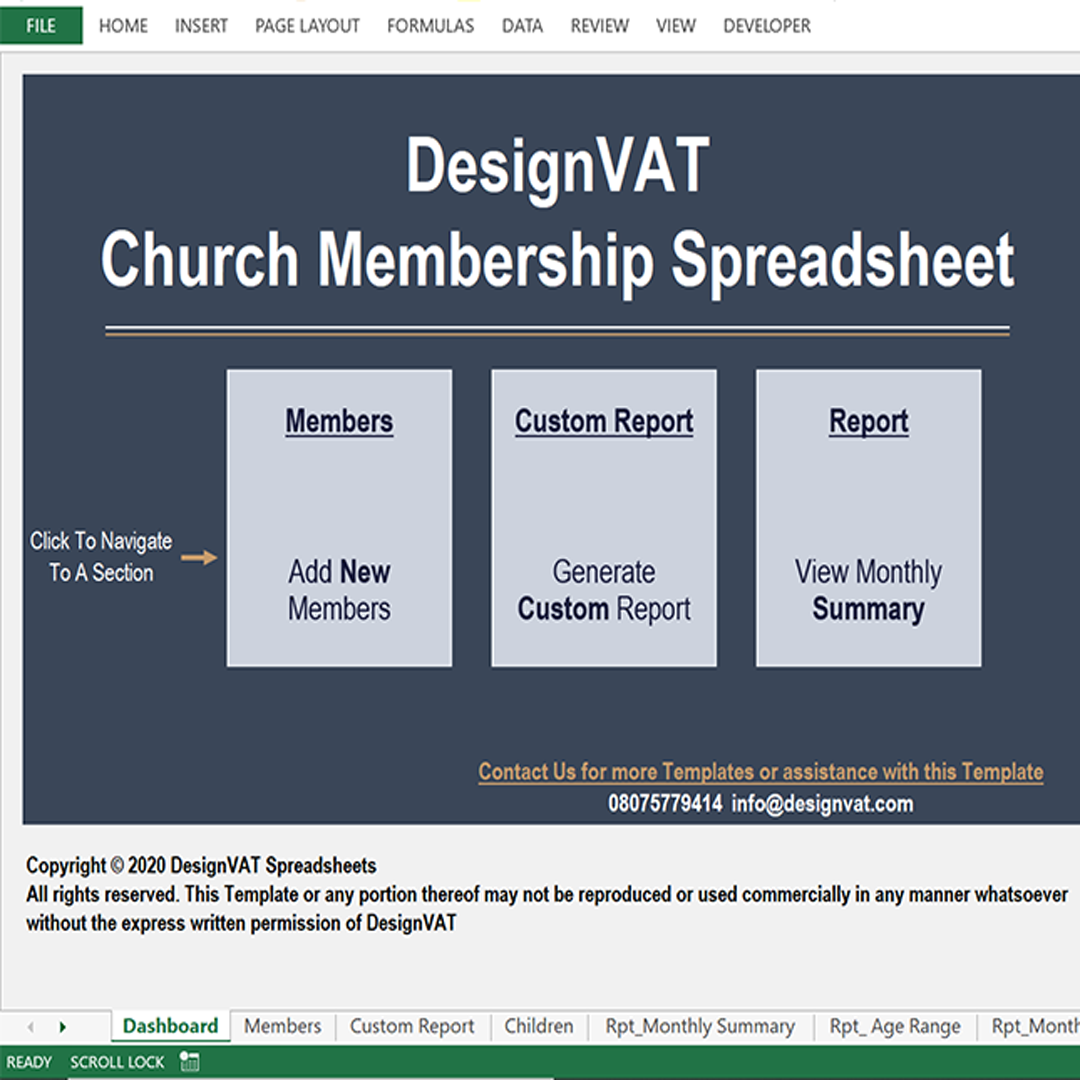The height and width of the screenshot is (1080, 1080).
Task: Click the Generate Custom Report dashboard card
Action: [603, 518]
